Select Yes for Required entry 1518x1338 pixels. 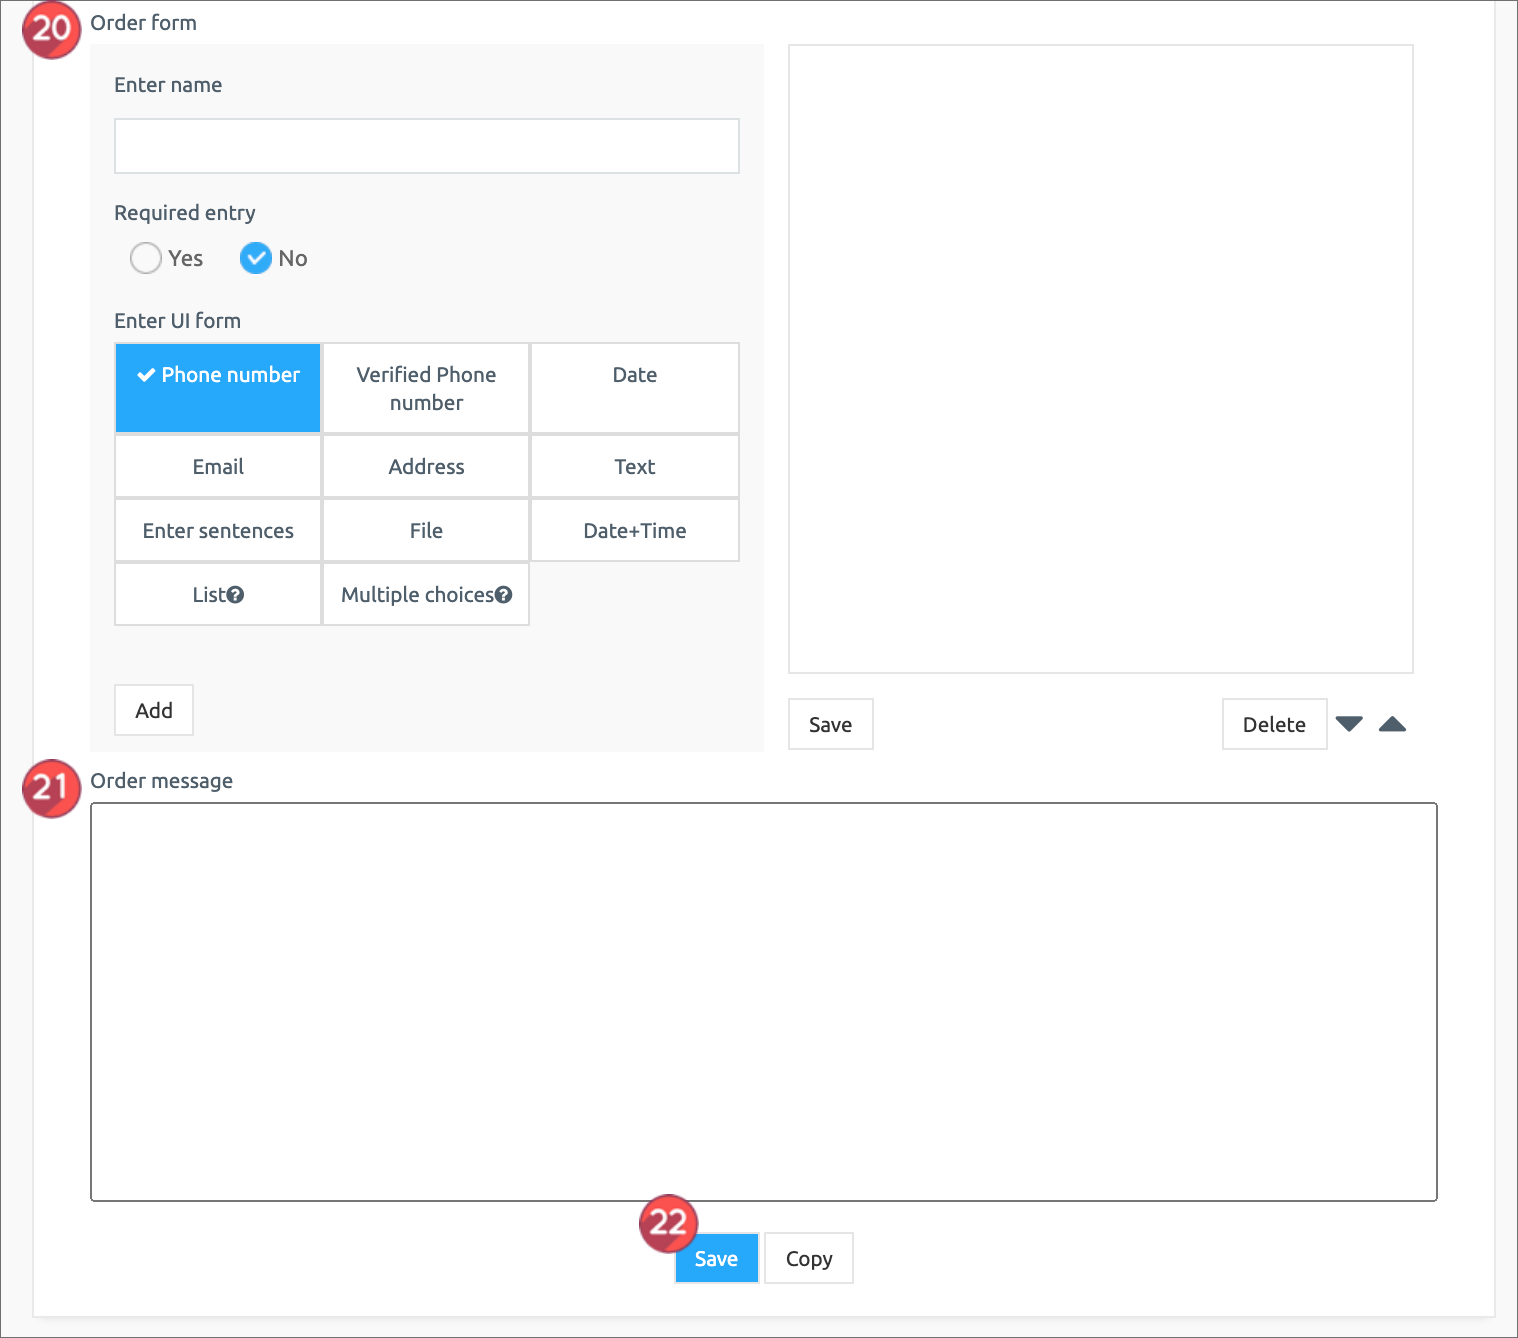[x=146, y=258]
